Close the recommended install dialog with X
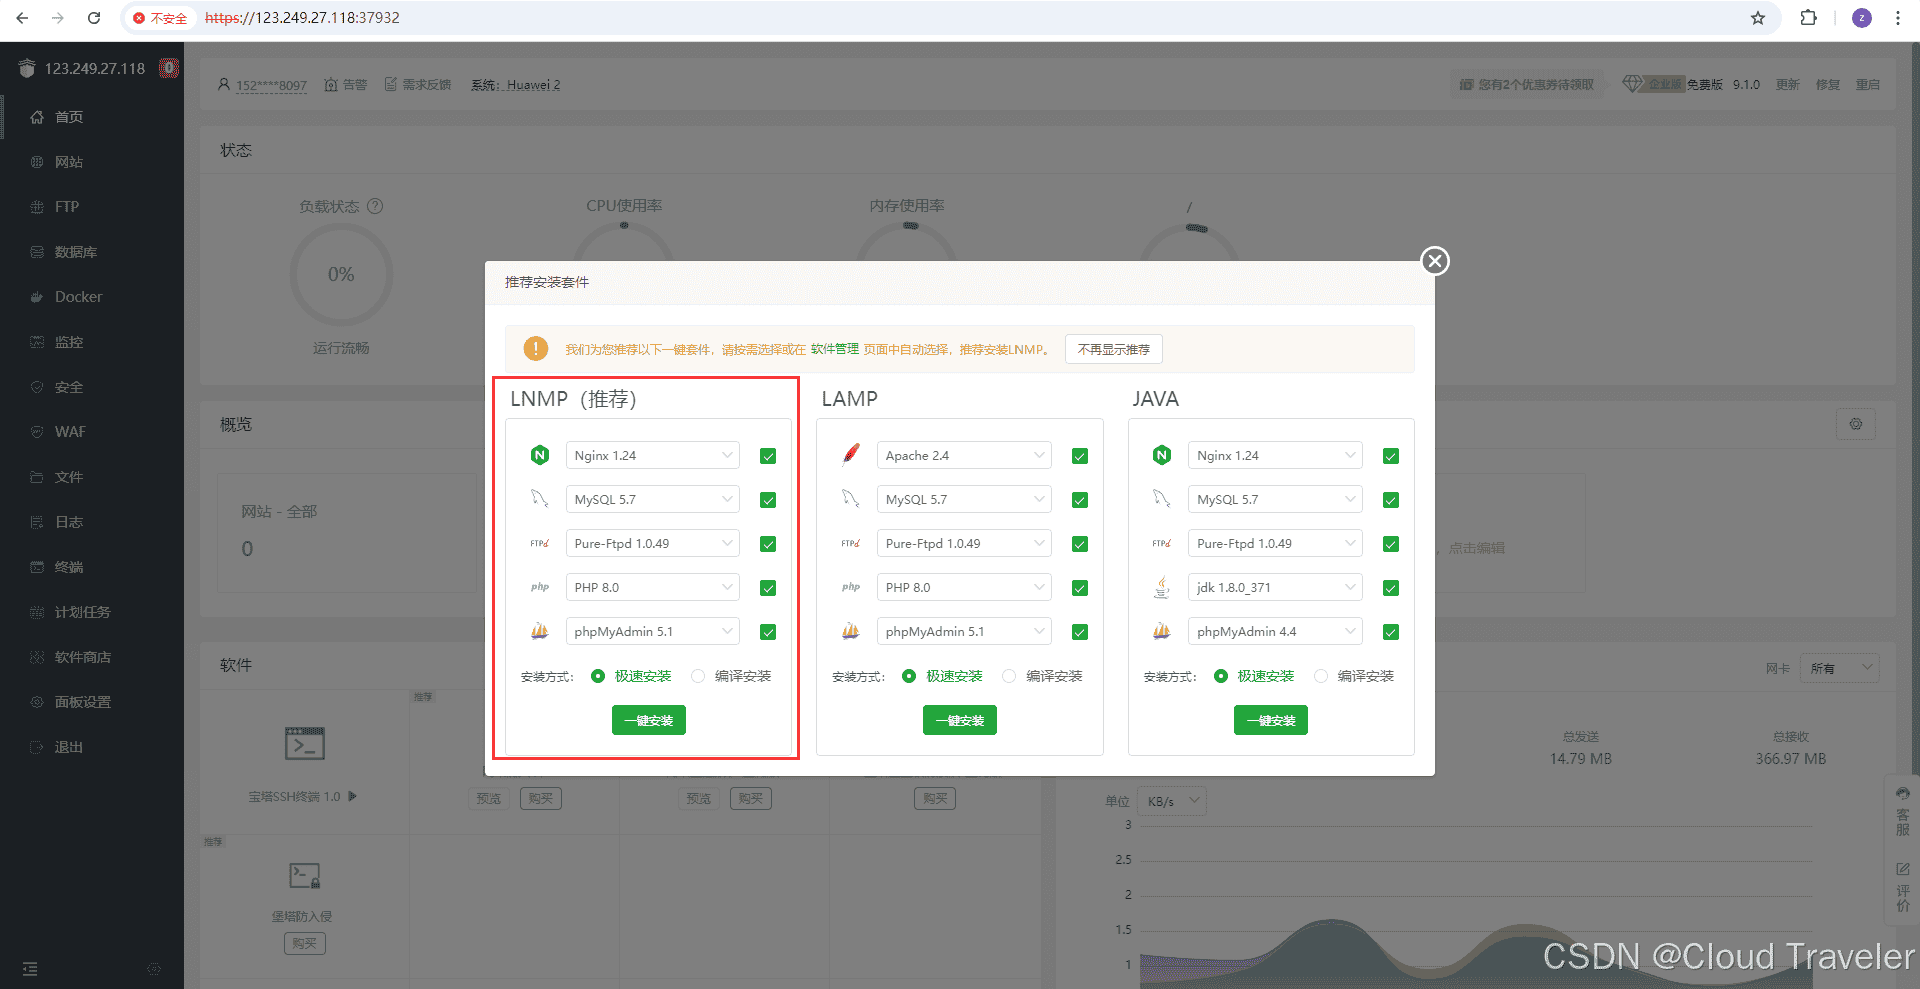 click(x=1435, y=261)
